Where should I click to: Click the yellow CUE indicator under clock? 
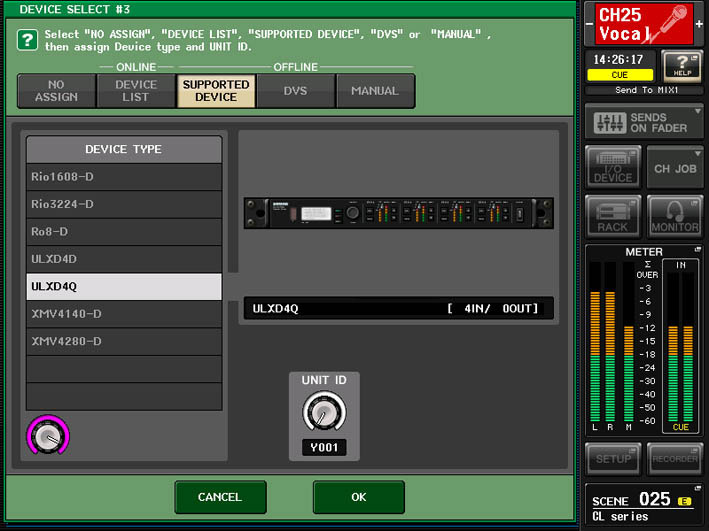click(x=619, y=75)
